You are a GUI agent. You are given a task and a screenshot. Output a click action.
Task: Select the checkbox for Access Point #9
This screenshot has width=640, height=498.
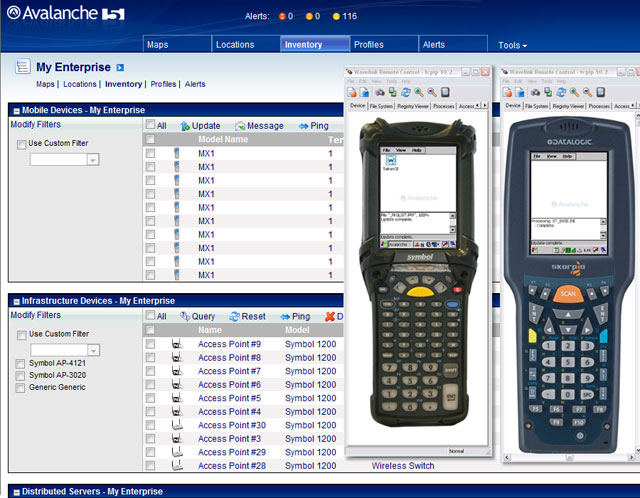tap(150, 344)
